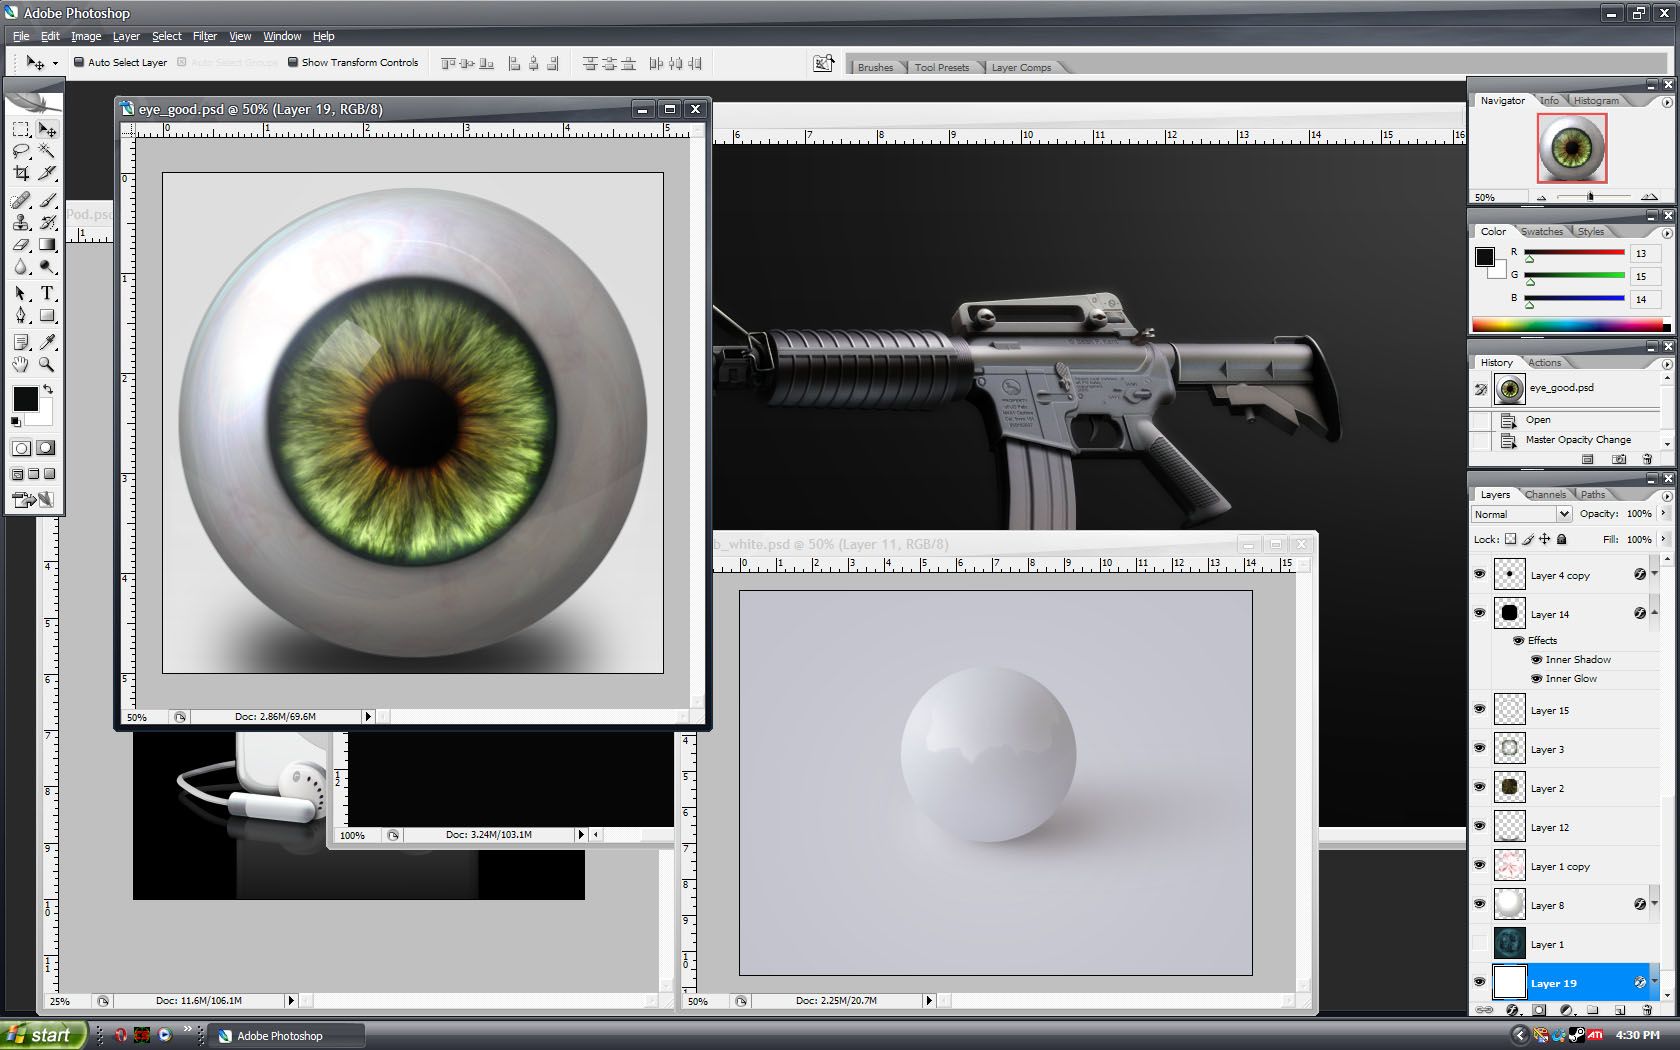1680x1050 pixels.
Task: Hide Layer 15 using its eye icon
Action: coord(1479,709)
